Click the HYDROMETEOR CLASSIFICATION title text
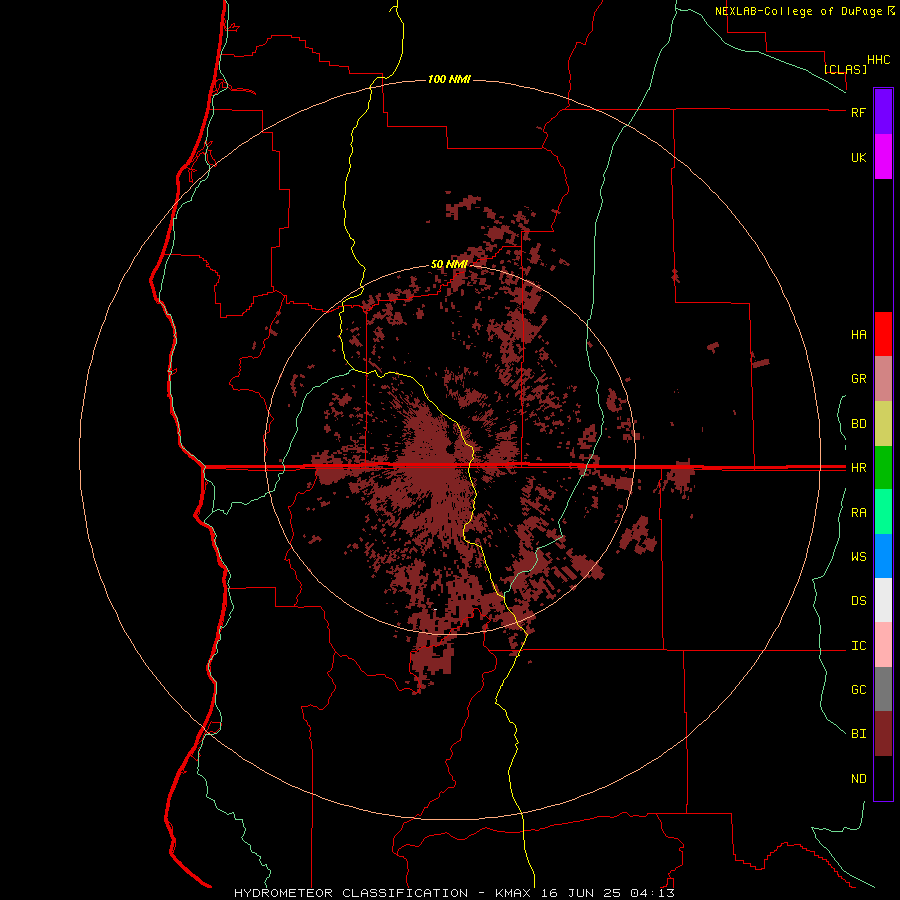Screen dimensions: 900x900 click(x=351, y=893)
